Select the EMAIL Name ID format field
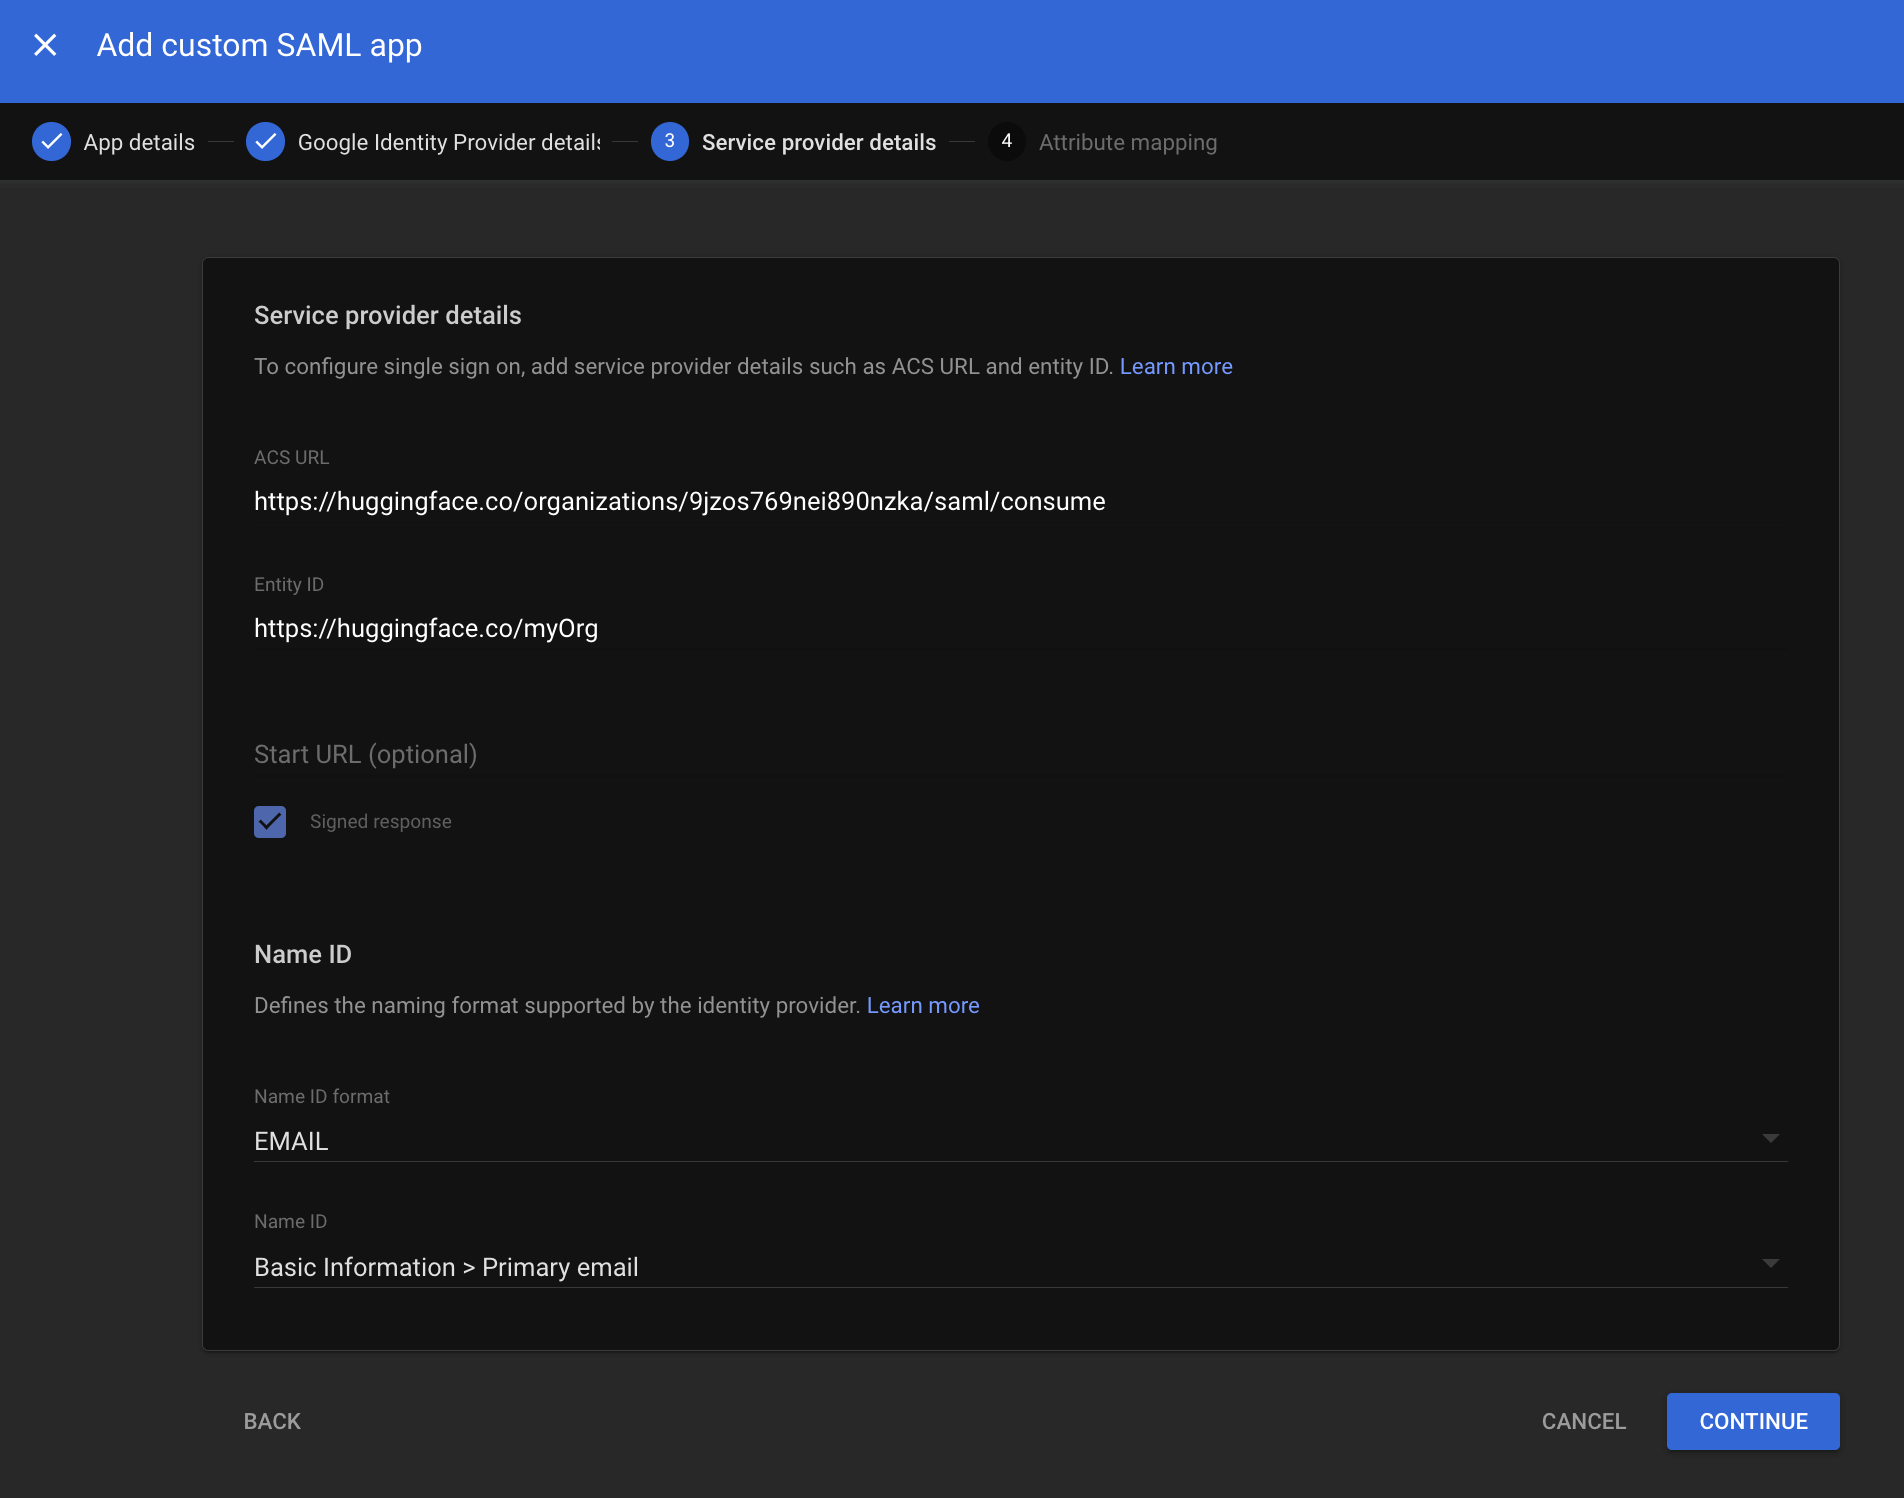This screenshot has width=1904, height=1498. click(1000, 1141)
